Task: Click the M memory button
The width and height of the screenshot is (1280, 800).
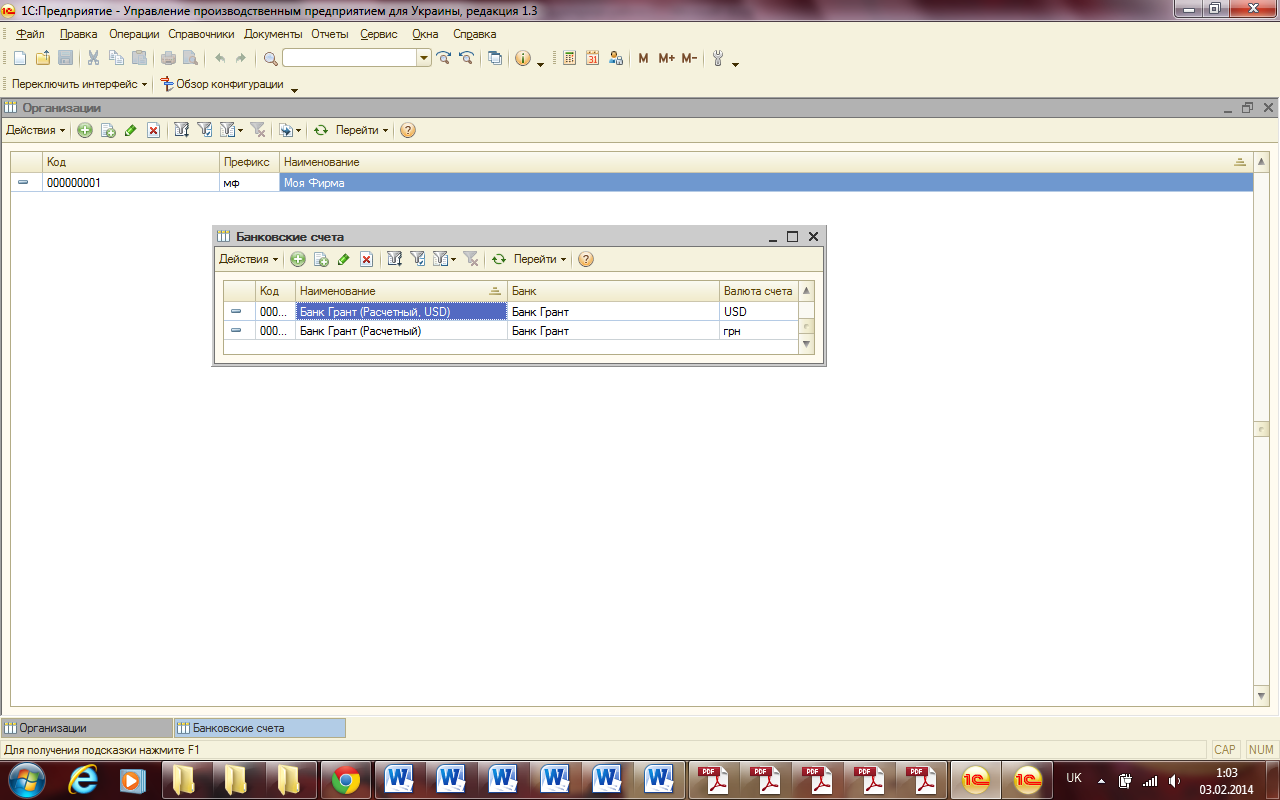Action: click(643, 58)
